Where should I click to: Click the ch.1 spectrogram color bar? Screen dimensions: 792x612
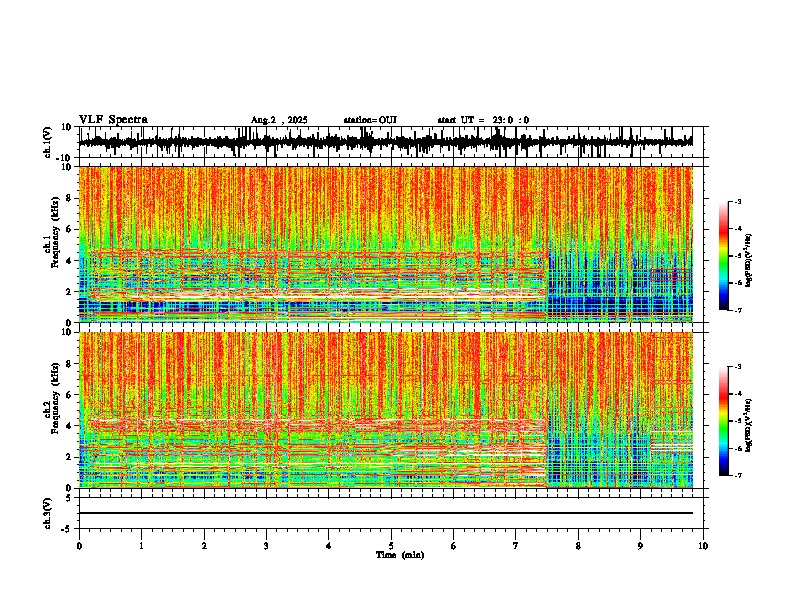[723, 256]
